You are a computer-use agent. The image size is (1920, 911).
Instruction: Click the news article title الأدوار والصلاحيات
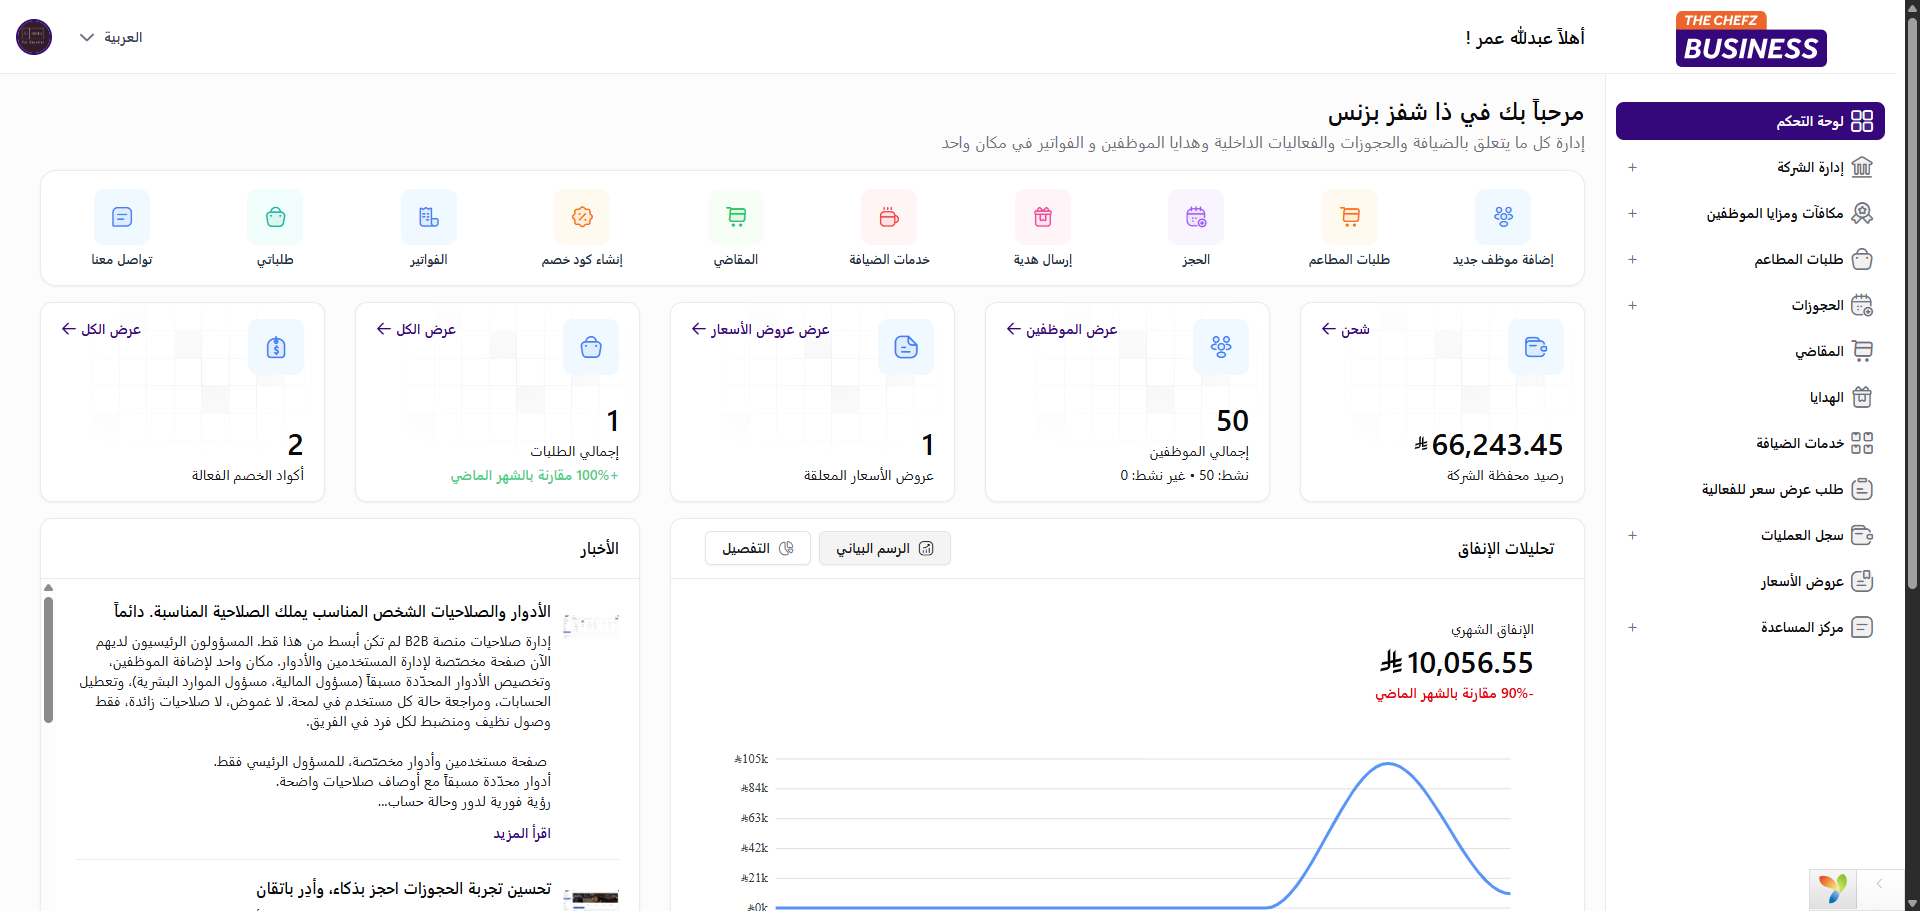tap(332, 611)
